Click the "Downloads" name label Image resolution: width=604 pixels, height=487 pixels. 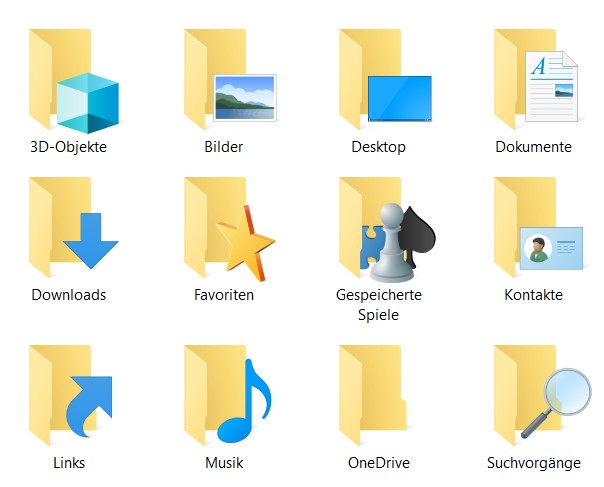[69, 295]
